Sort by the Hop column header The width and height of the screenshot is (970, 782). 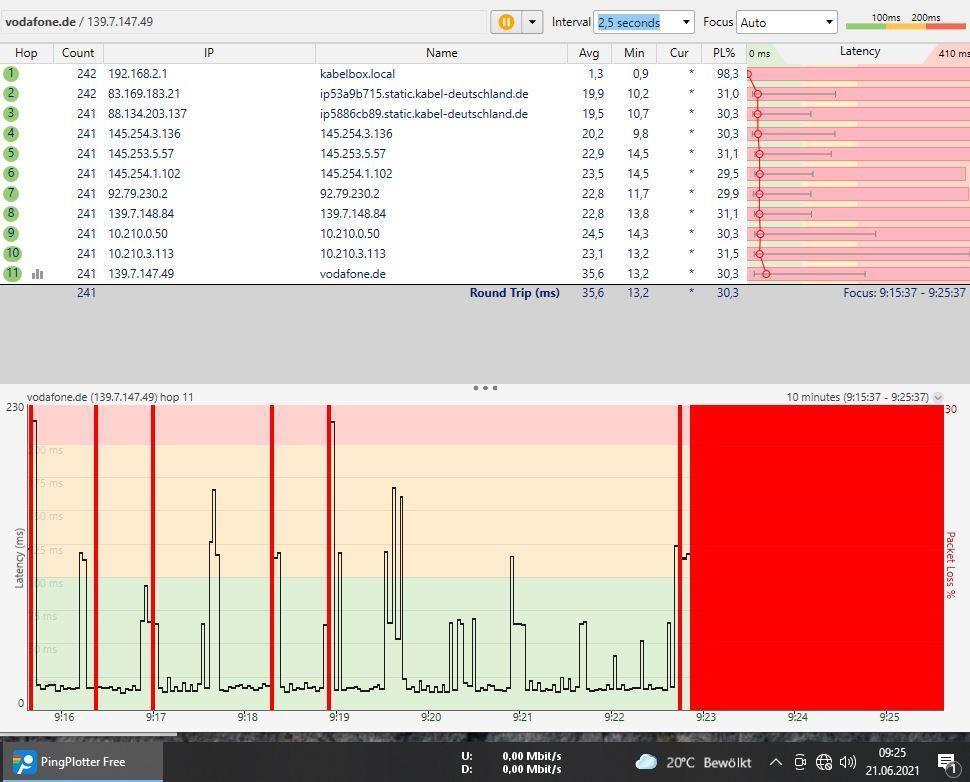coord(27,53)
